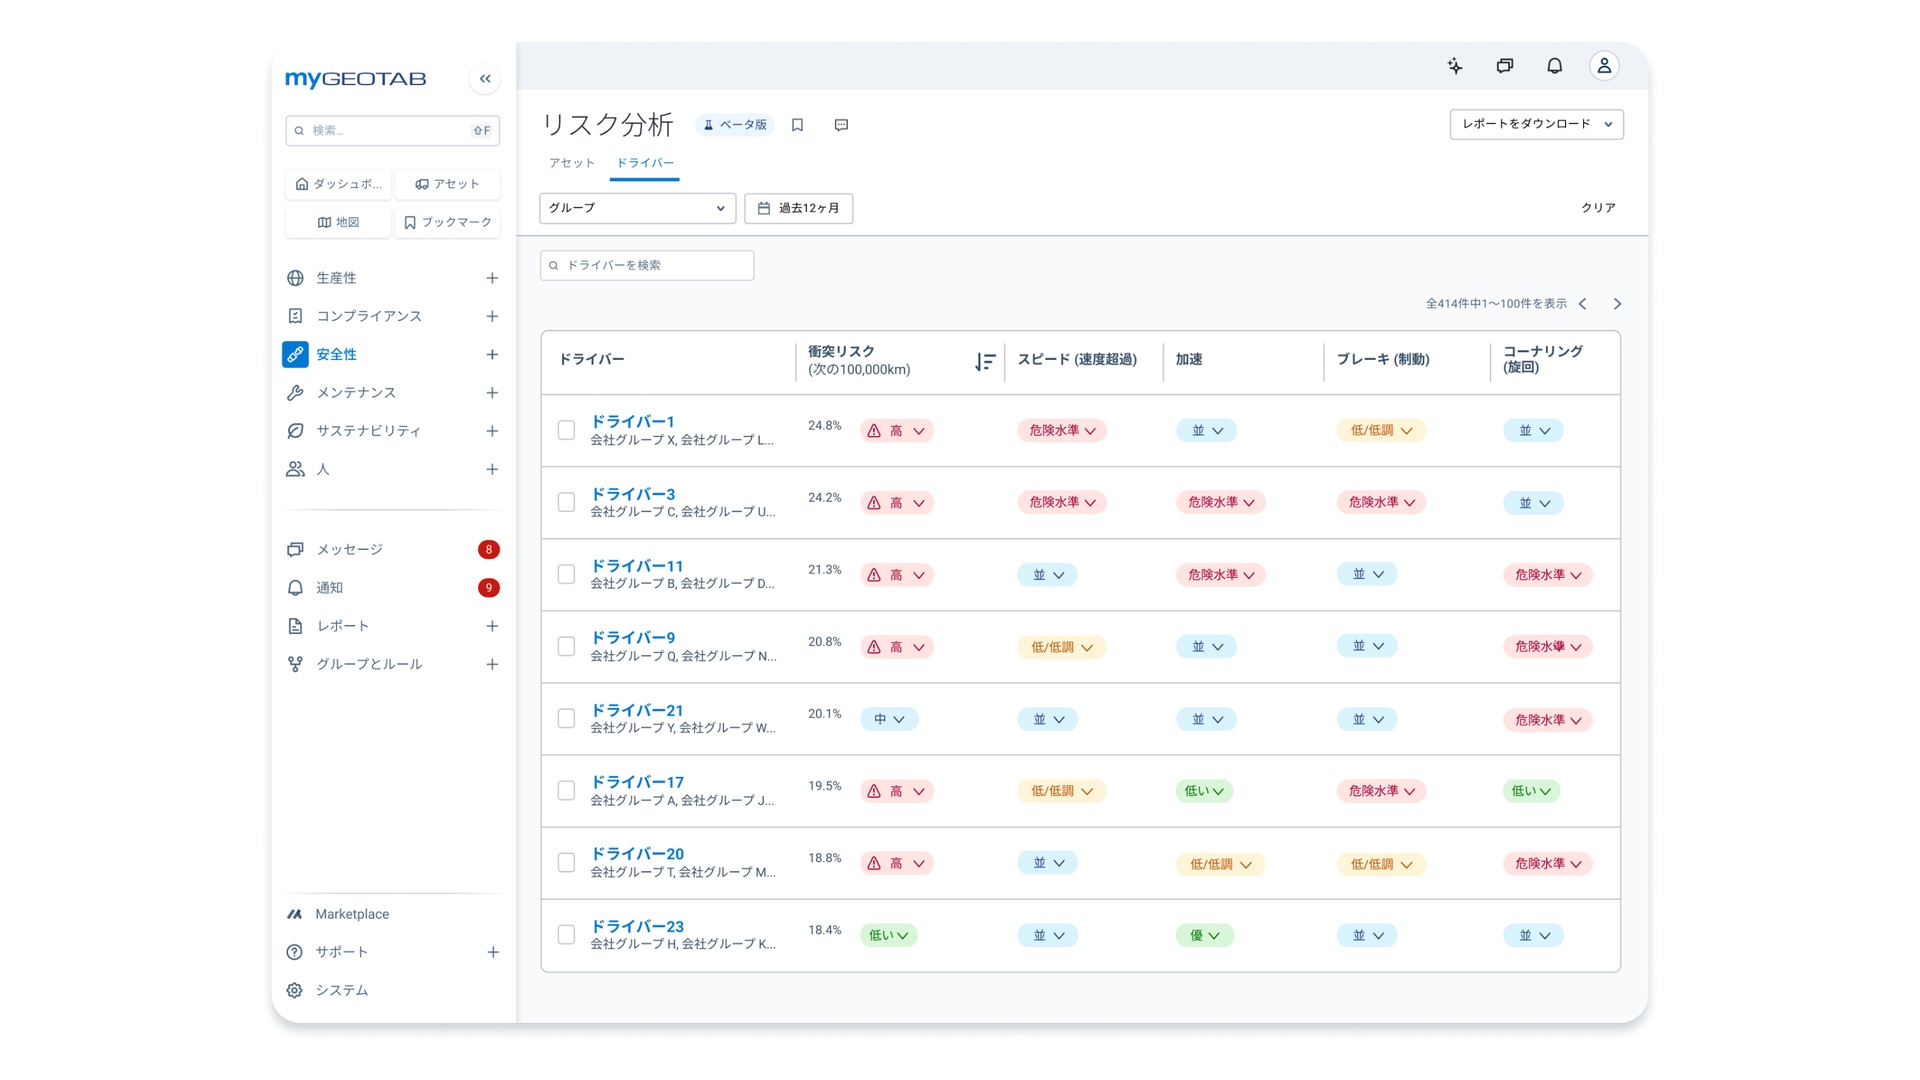Image resolution: width=1920 pixels, height=1080 pixels.
Task: Click the スピード (速度超過) column header
Action: pos(1077,360)
